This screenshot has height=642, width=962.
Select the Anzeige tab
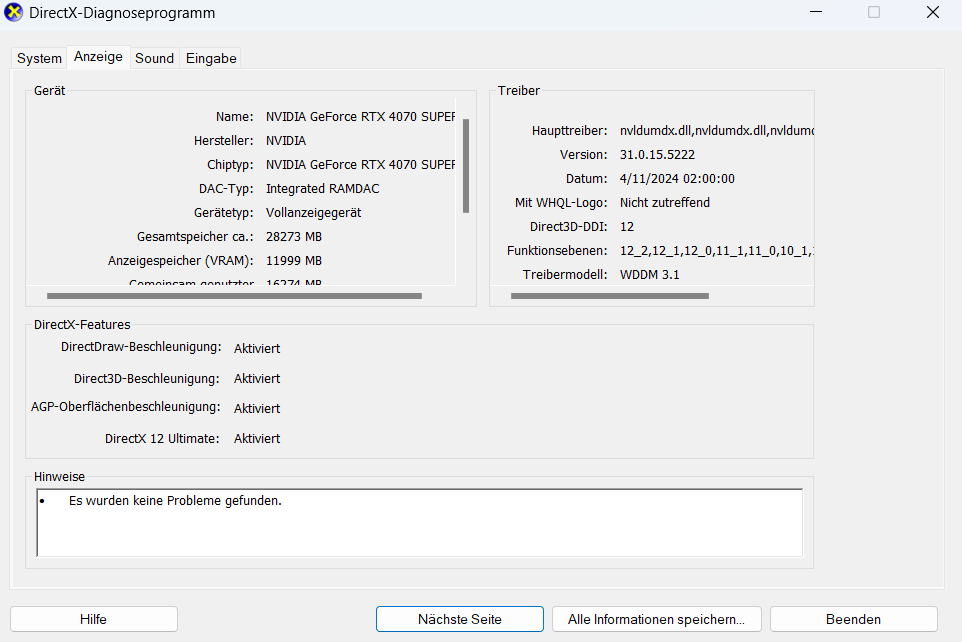click(98, 57)
